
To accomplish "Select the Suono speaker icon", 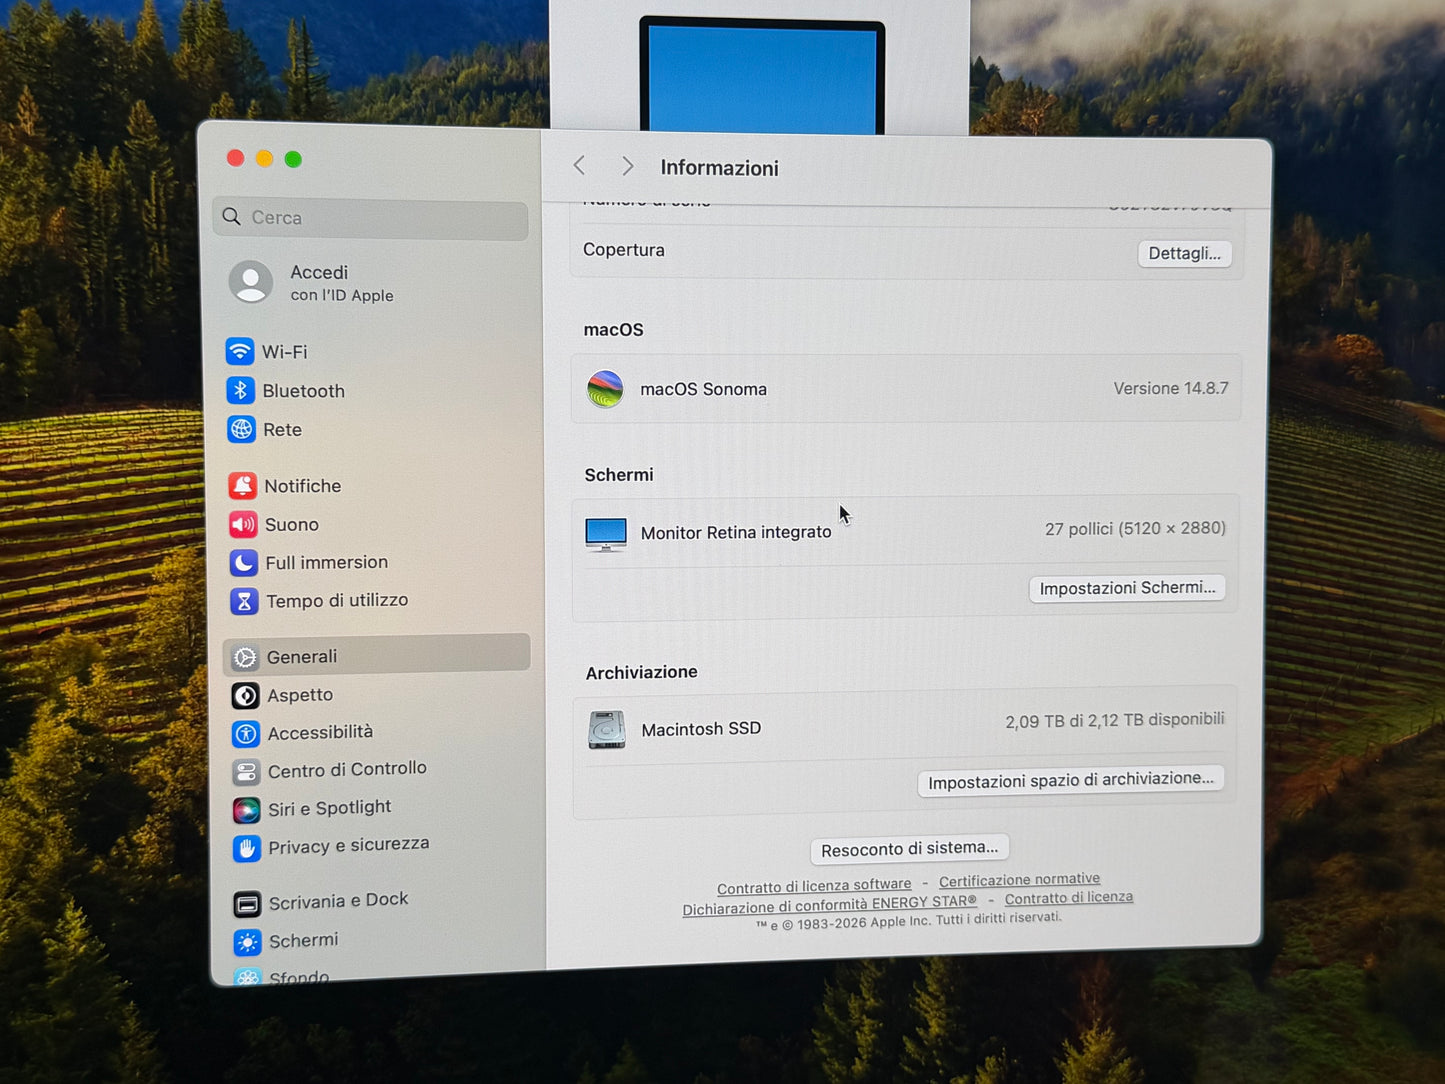I will click(243, 524).
